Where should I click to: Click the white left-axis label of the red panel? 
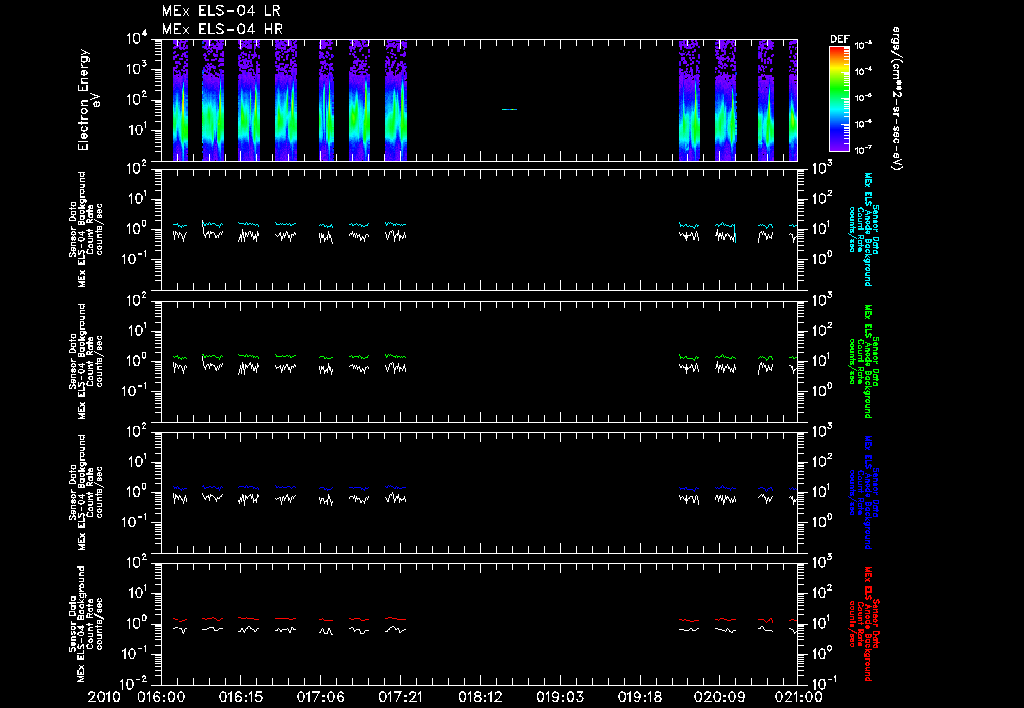86,624
